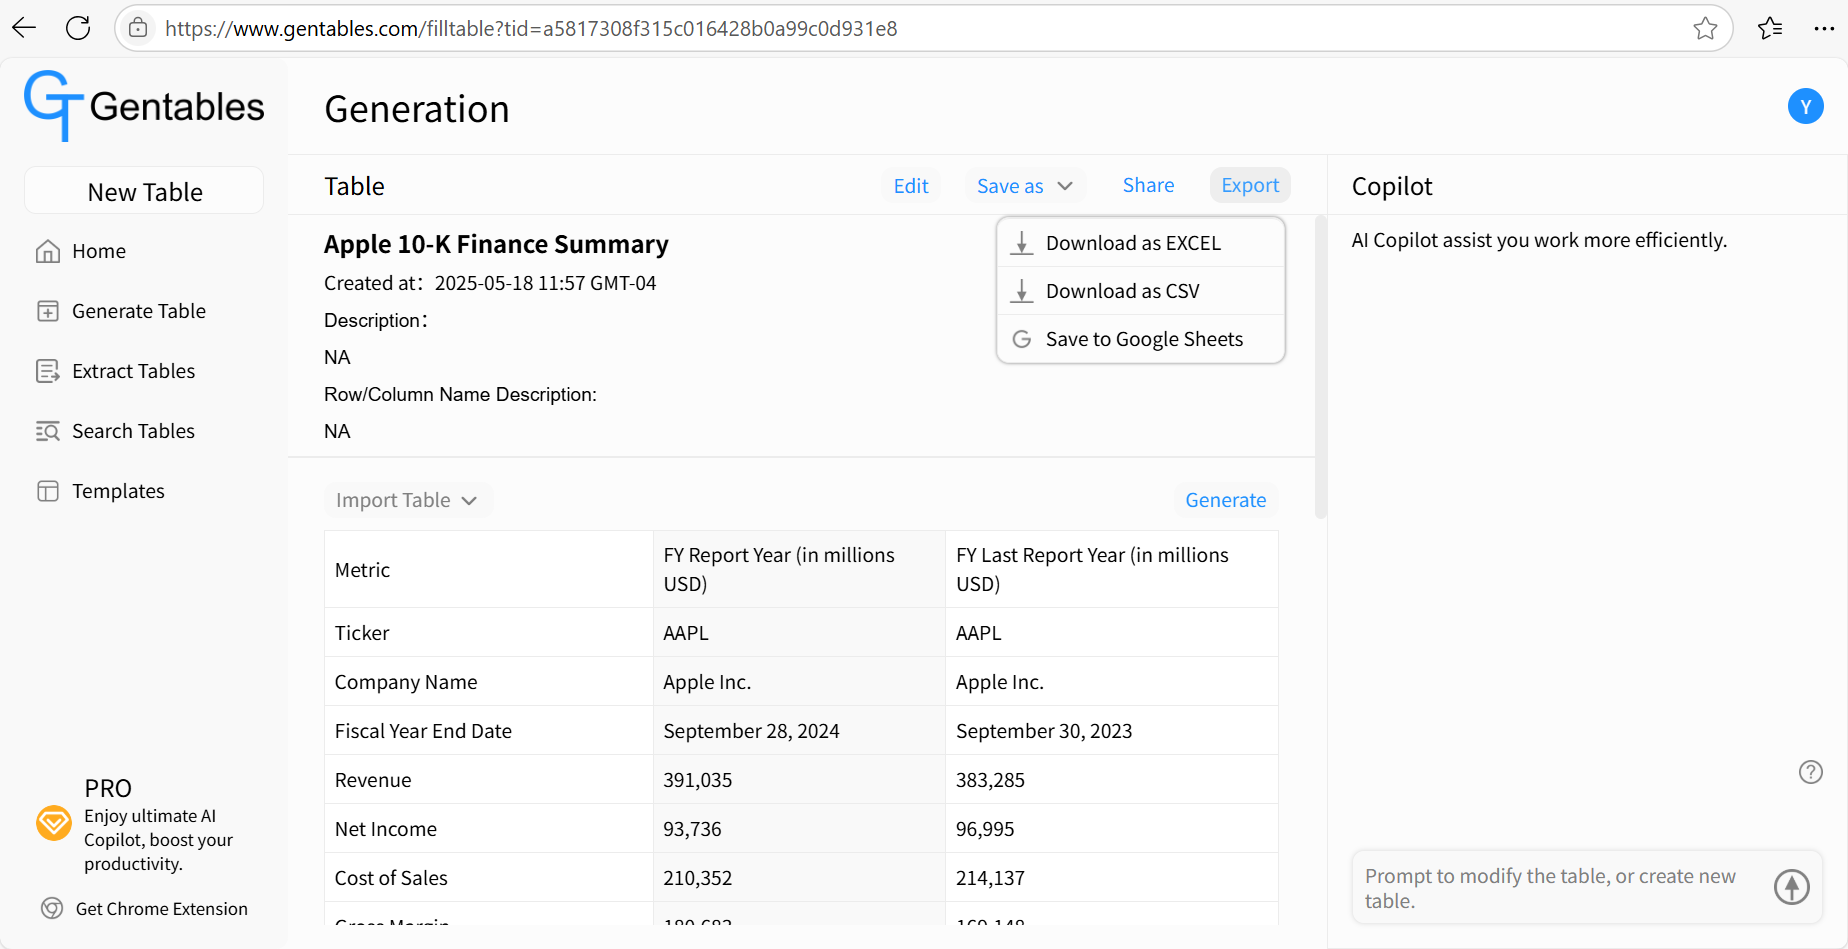Click the Cost of Sales row label

tap(391, 878)
